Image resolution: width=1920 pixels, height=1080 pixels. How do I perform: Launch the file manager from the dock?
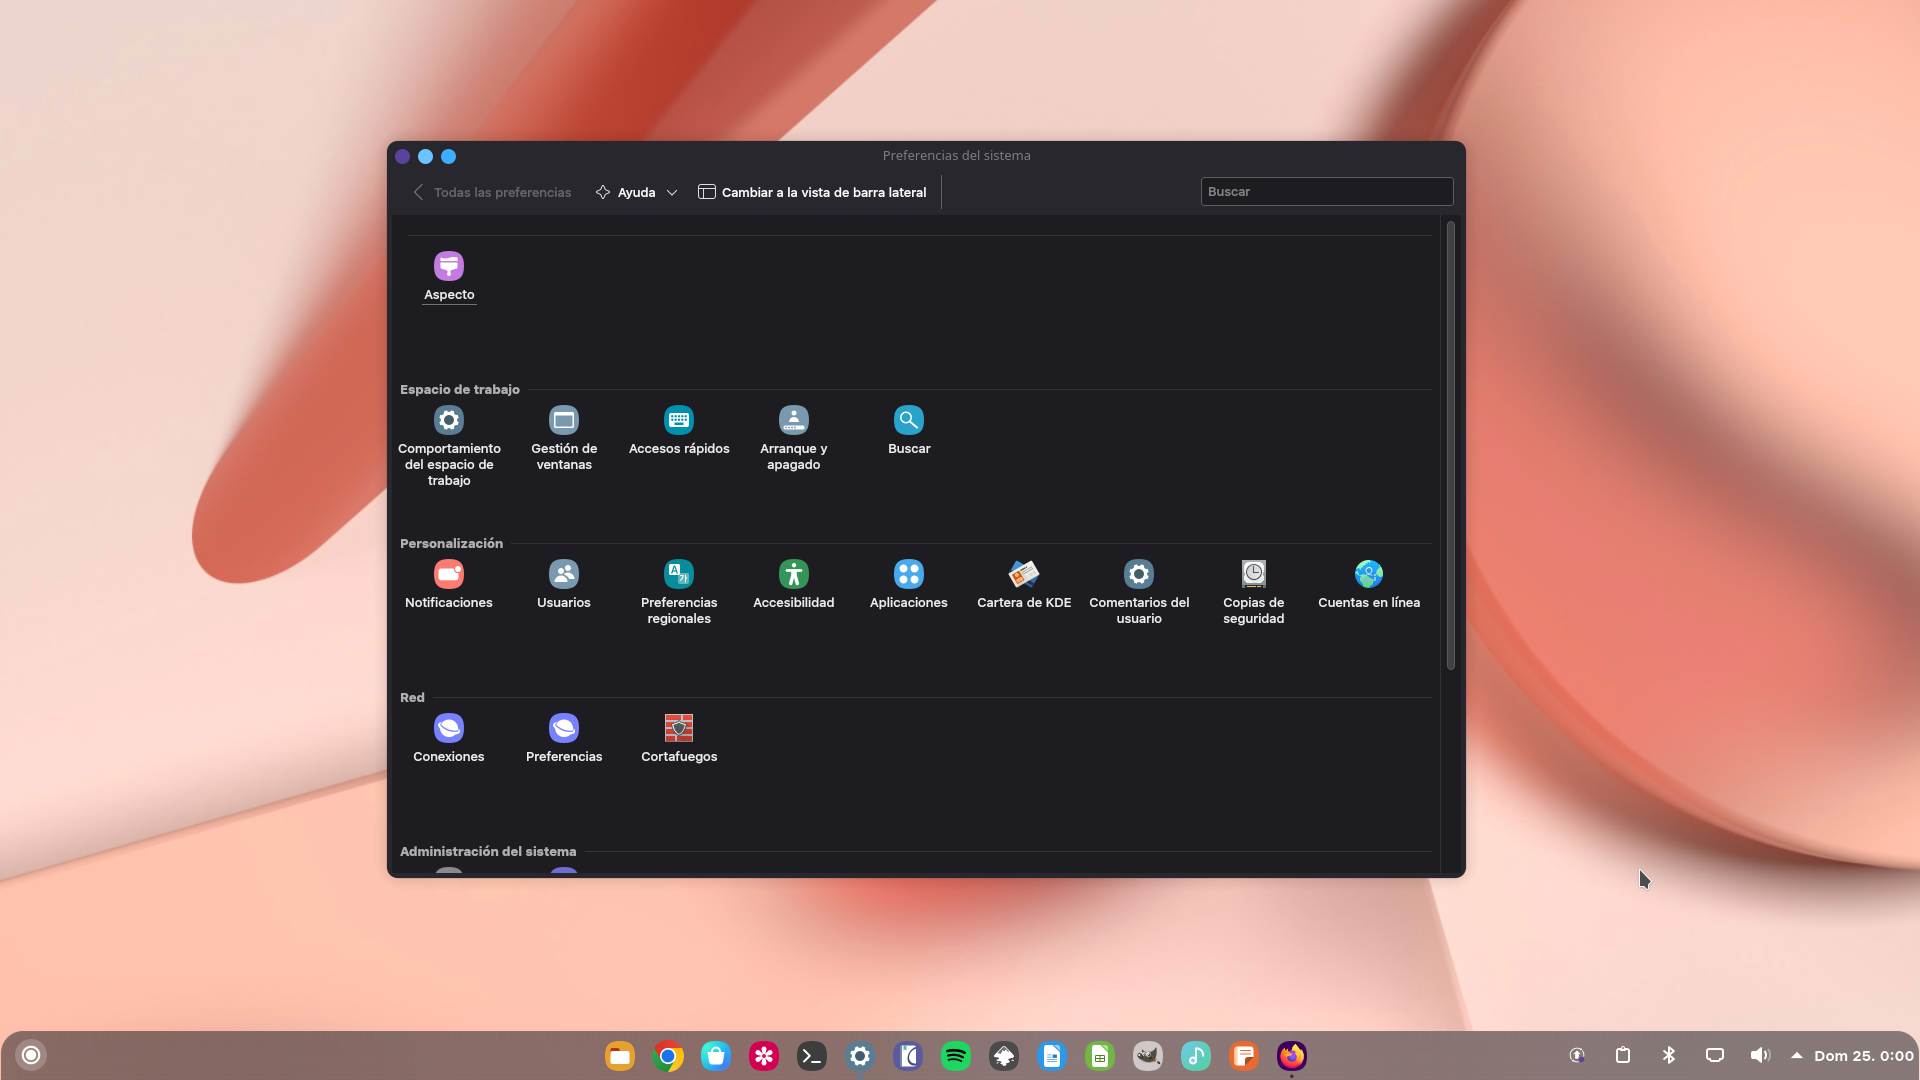pos(620,1056)
